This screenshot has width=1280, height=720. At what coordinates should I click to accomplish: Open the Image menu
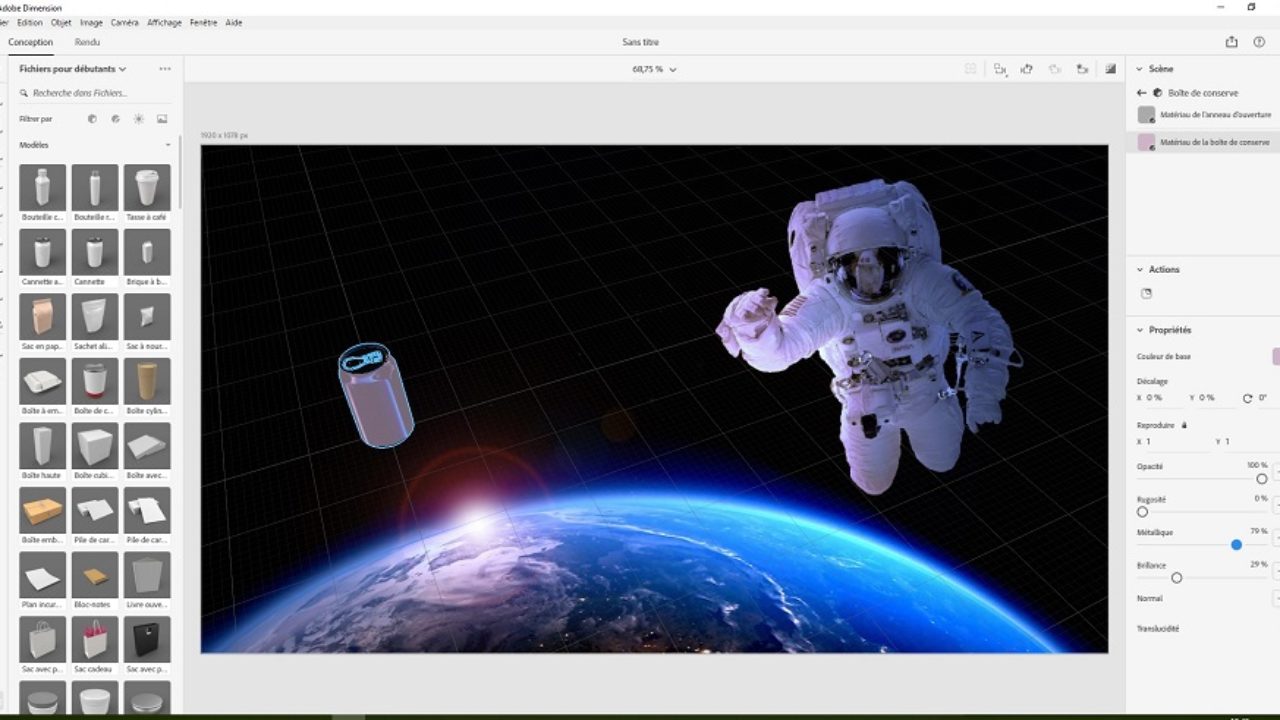coord(91,22)
